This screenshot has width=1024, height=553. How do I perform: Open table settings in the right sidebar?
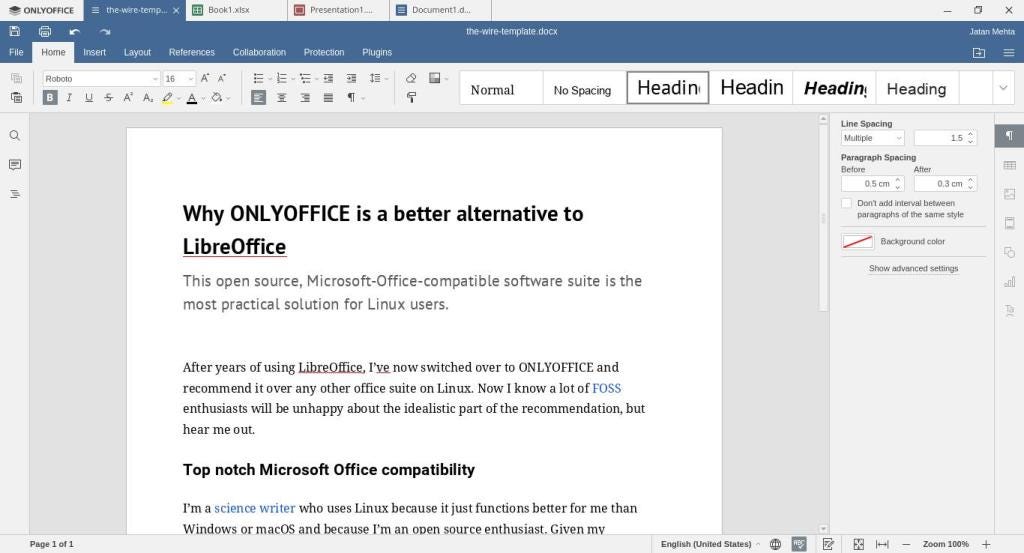(1010, 165)
